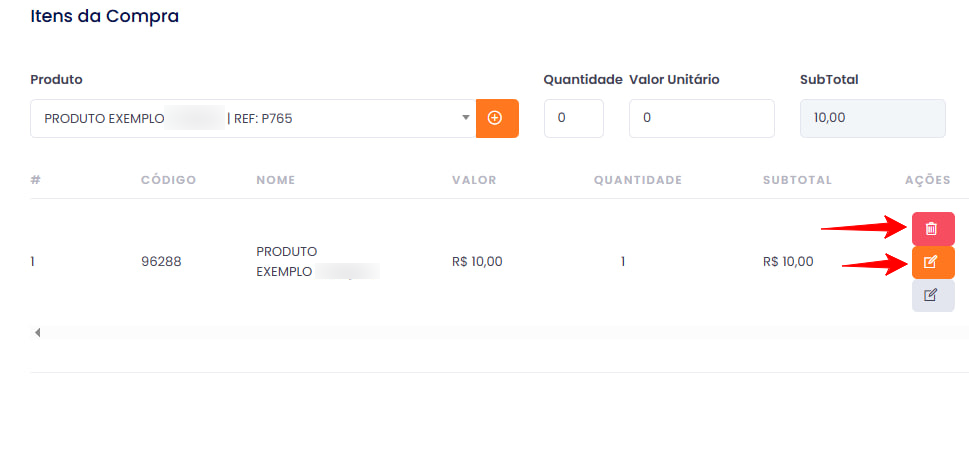Click the AÇÕES column header
The image size is (969, 452).
[x=928, y=180]
